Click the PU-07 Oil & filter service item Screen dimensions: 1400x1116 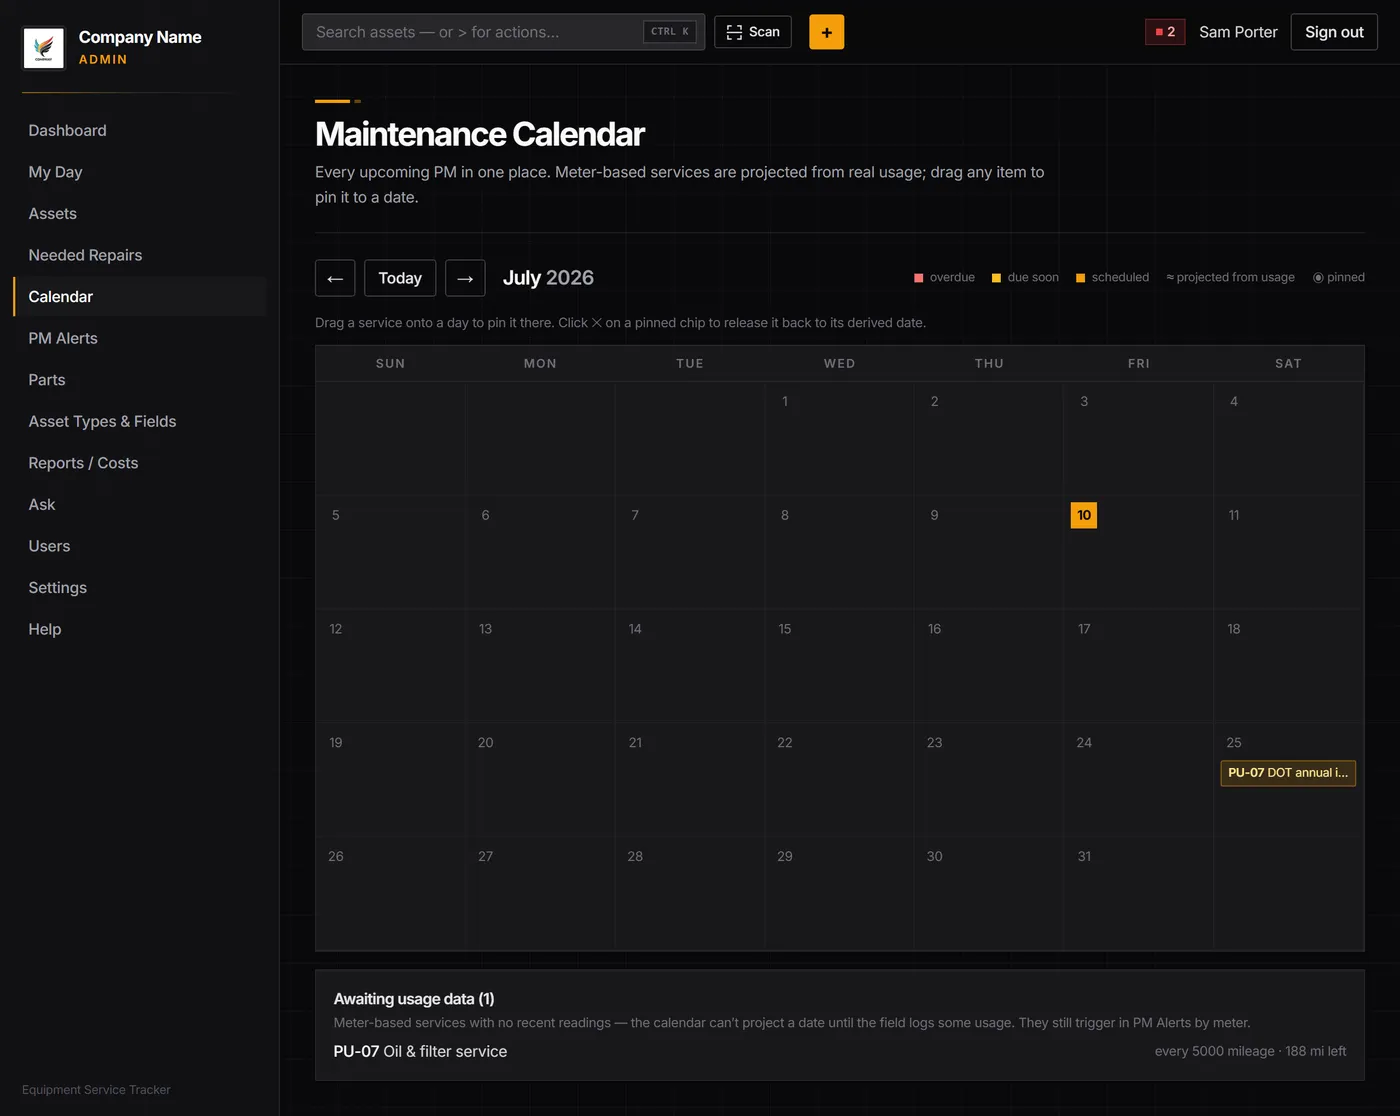(x=420, y=1051)
